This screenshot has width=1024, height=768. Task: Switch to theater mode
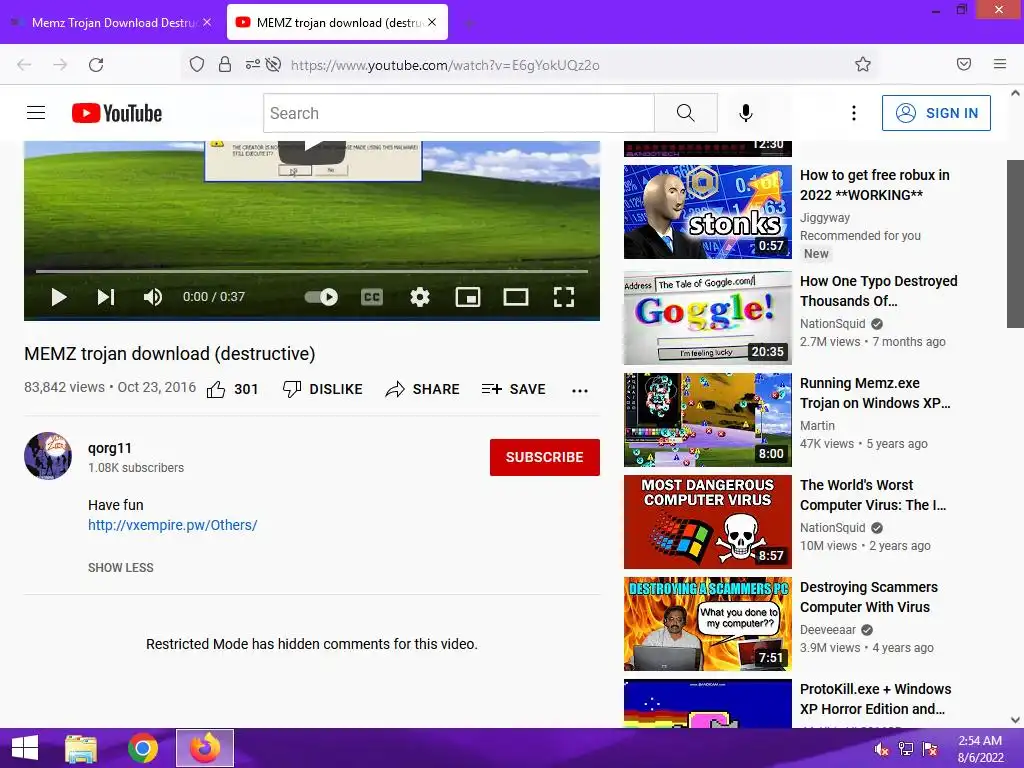[516, 297]
